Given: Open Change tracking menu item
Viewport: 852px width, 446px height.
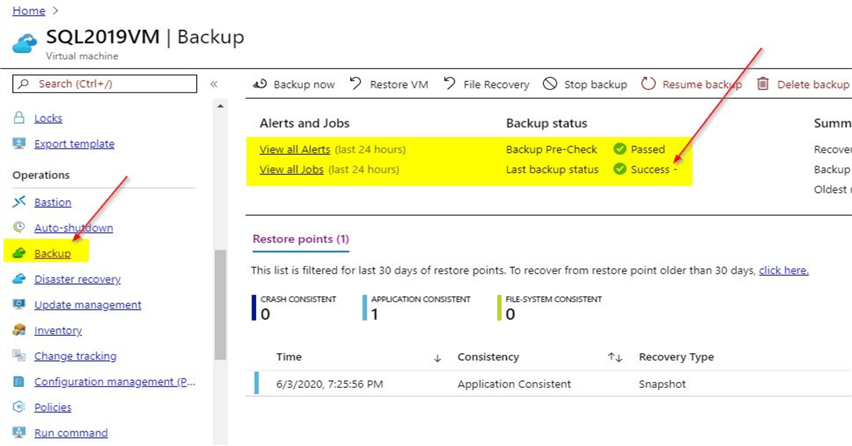Looking at the screenshot, I should pos(75,356).
